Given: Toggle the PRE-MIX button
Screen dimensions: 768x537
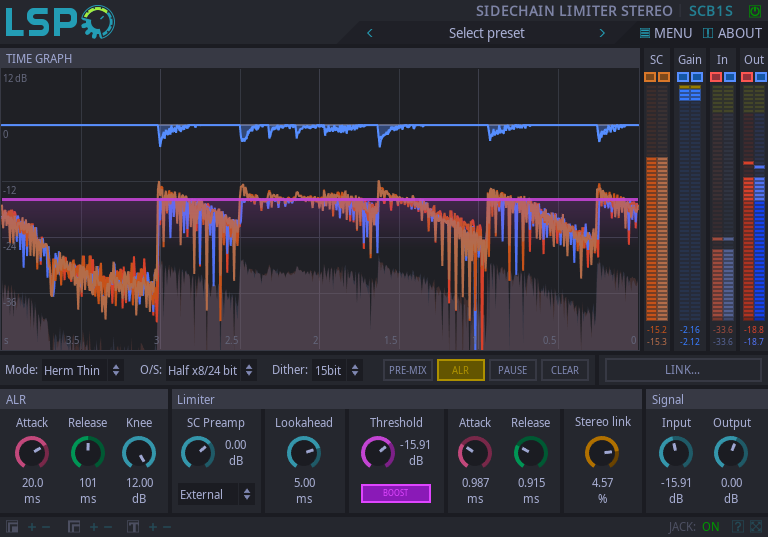Looking at the screenshot, I should pos(408,370).
